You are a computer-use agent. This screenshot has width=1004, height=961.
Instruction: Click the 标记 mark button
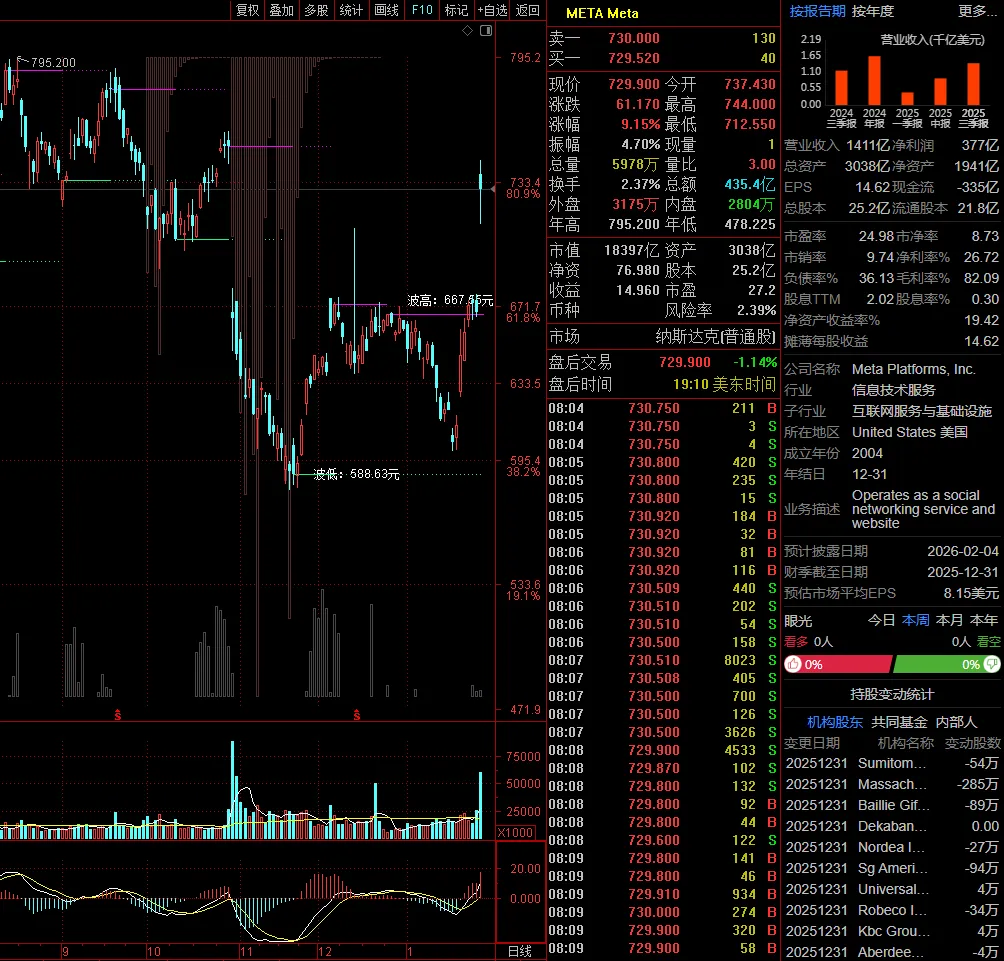click(457, 10)
